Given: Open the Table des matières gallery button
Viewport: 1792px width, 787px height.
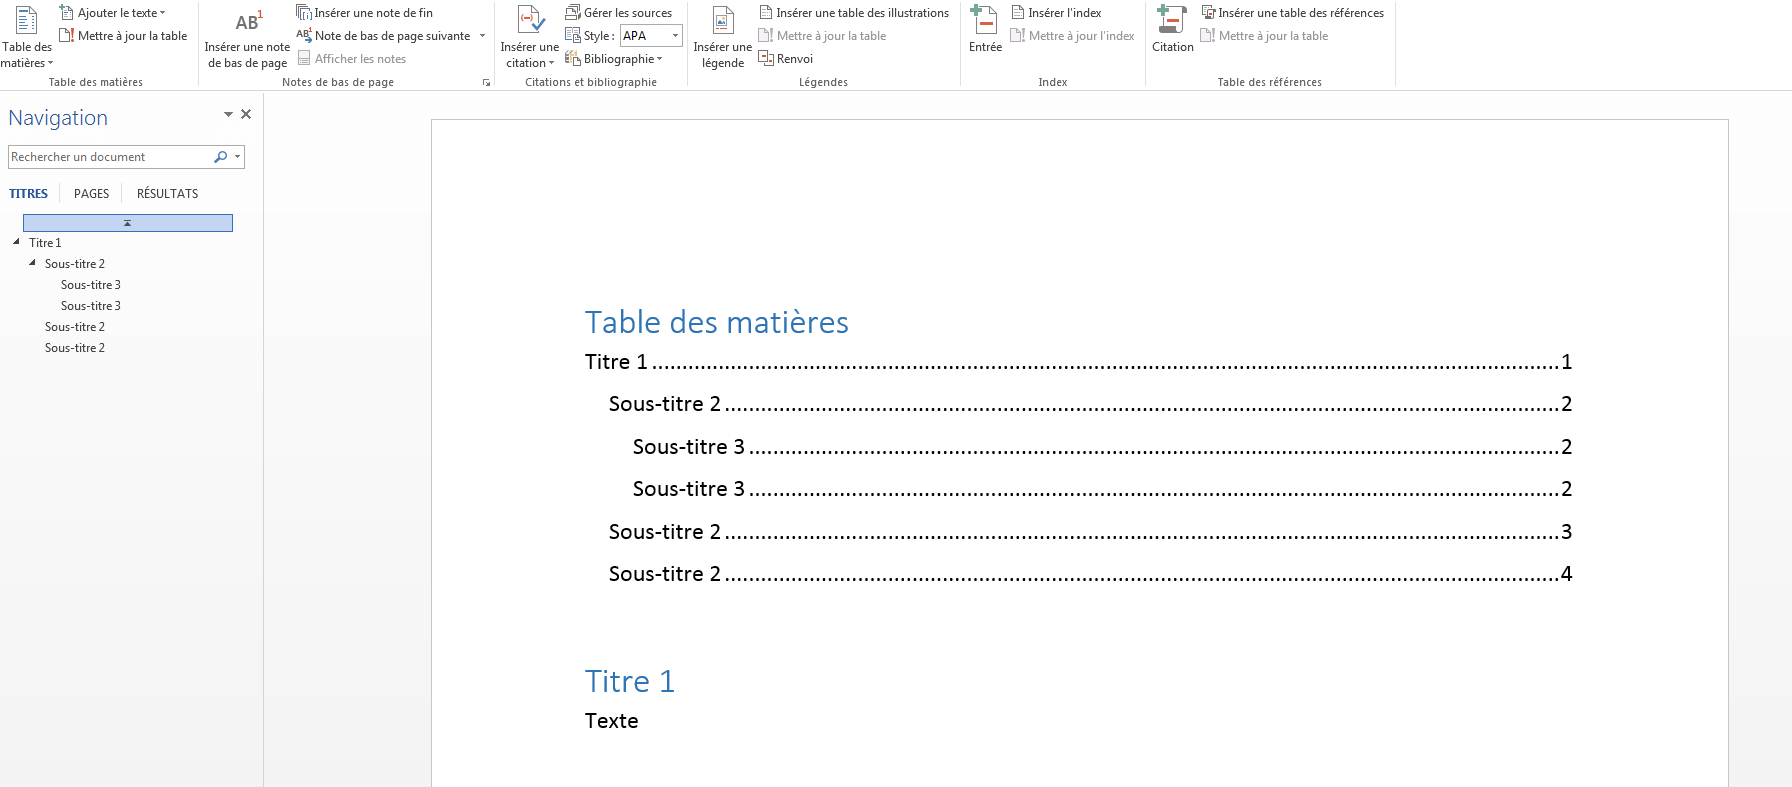Looking at the screenshot, I should tap(27, 38).
